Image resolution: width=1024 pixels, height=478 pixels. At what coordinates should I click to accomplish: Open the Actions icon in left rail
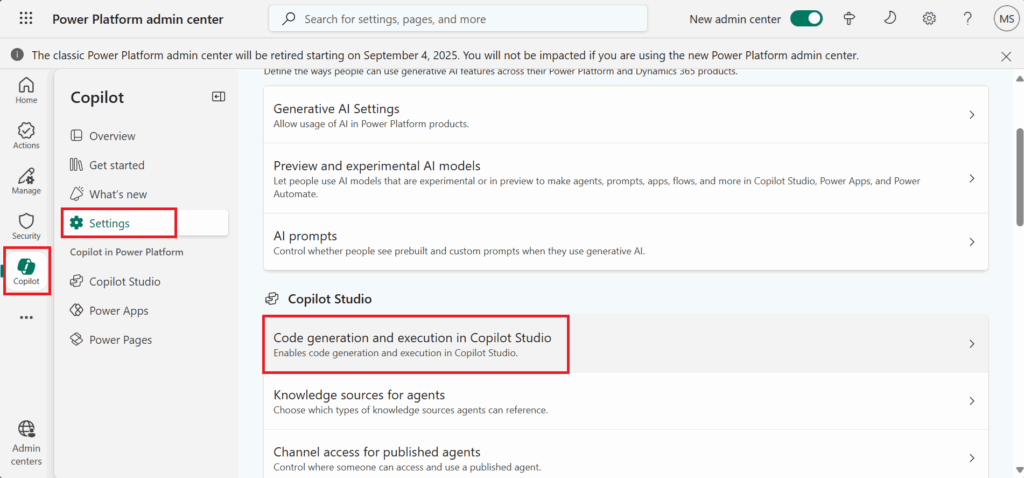pyautogui.click(x=26, y=134)
